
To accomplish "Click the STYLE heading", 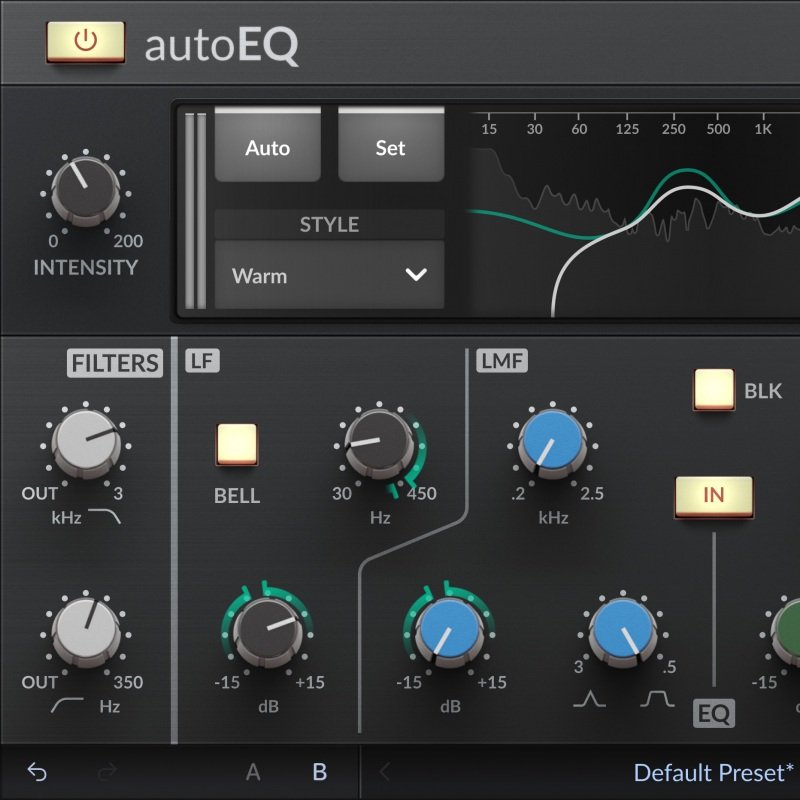I will pyautogui.click(x=329, y=224).
